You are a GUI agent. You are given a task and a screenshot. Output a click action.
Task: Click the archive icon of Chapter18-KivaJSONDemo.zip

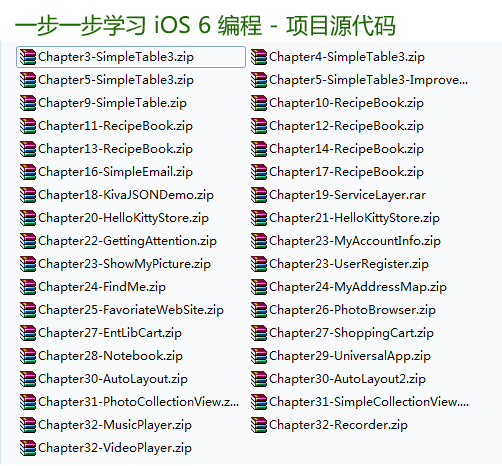(x=28, y=195)
